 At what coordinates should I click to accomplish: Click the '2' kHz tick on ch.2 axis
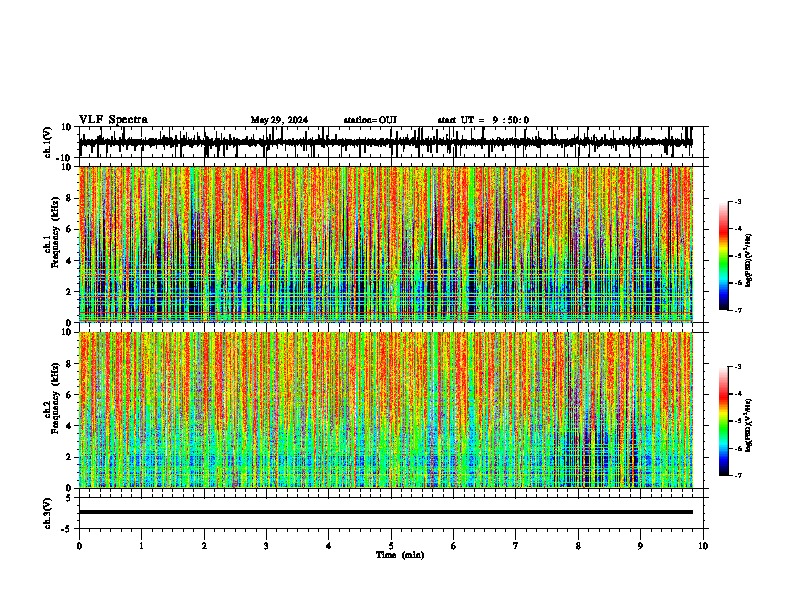pyautogui.click(x=69, y=457)
